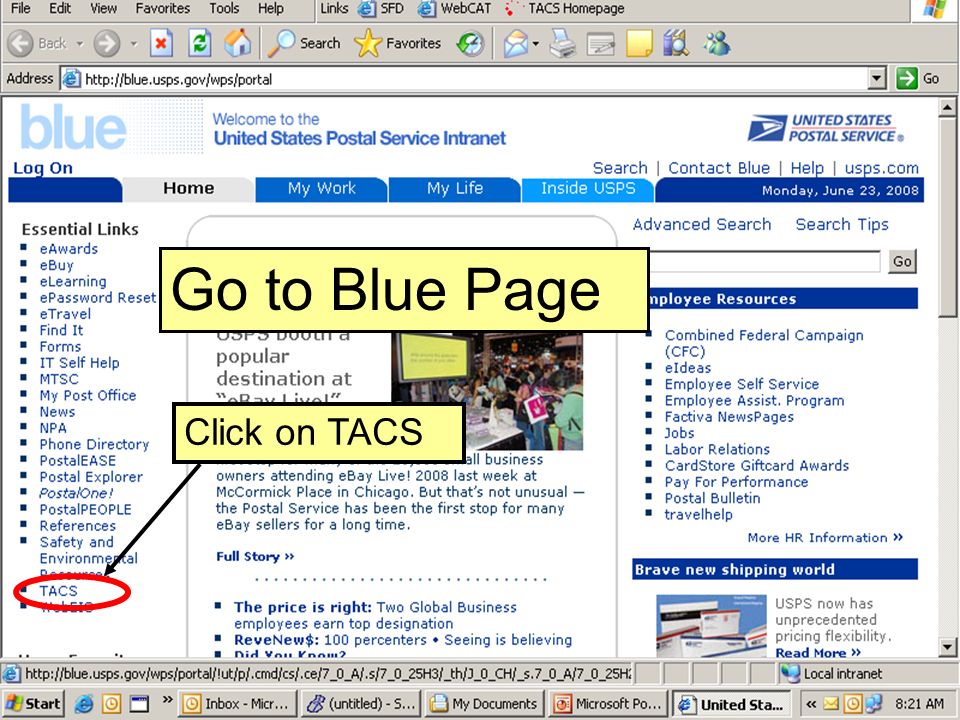Click the green Go arrow button
This screenshot has height=720, width=960.
(x=906, y=79)
